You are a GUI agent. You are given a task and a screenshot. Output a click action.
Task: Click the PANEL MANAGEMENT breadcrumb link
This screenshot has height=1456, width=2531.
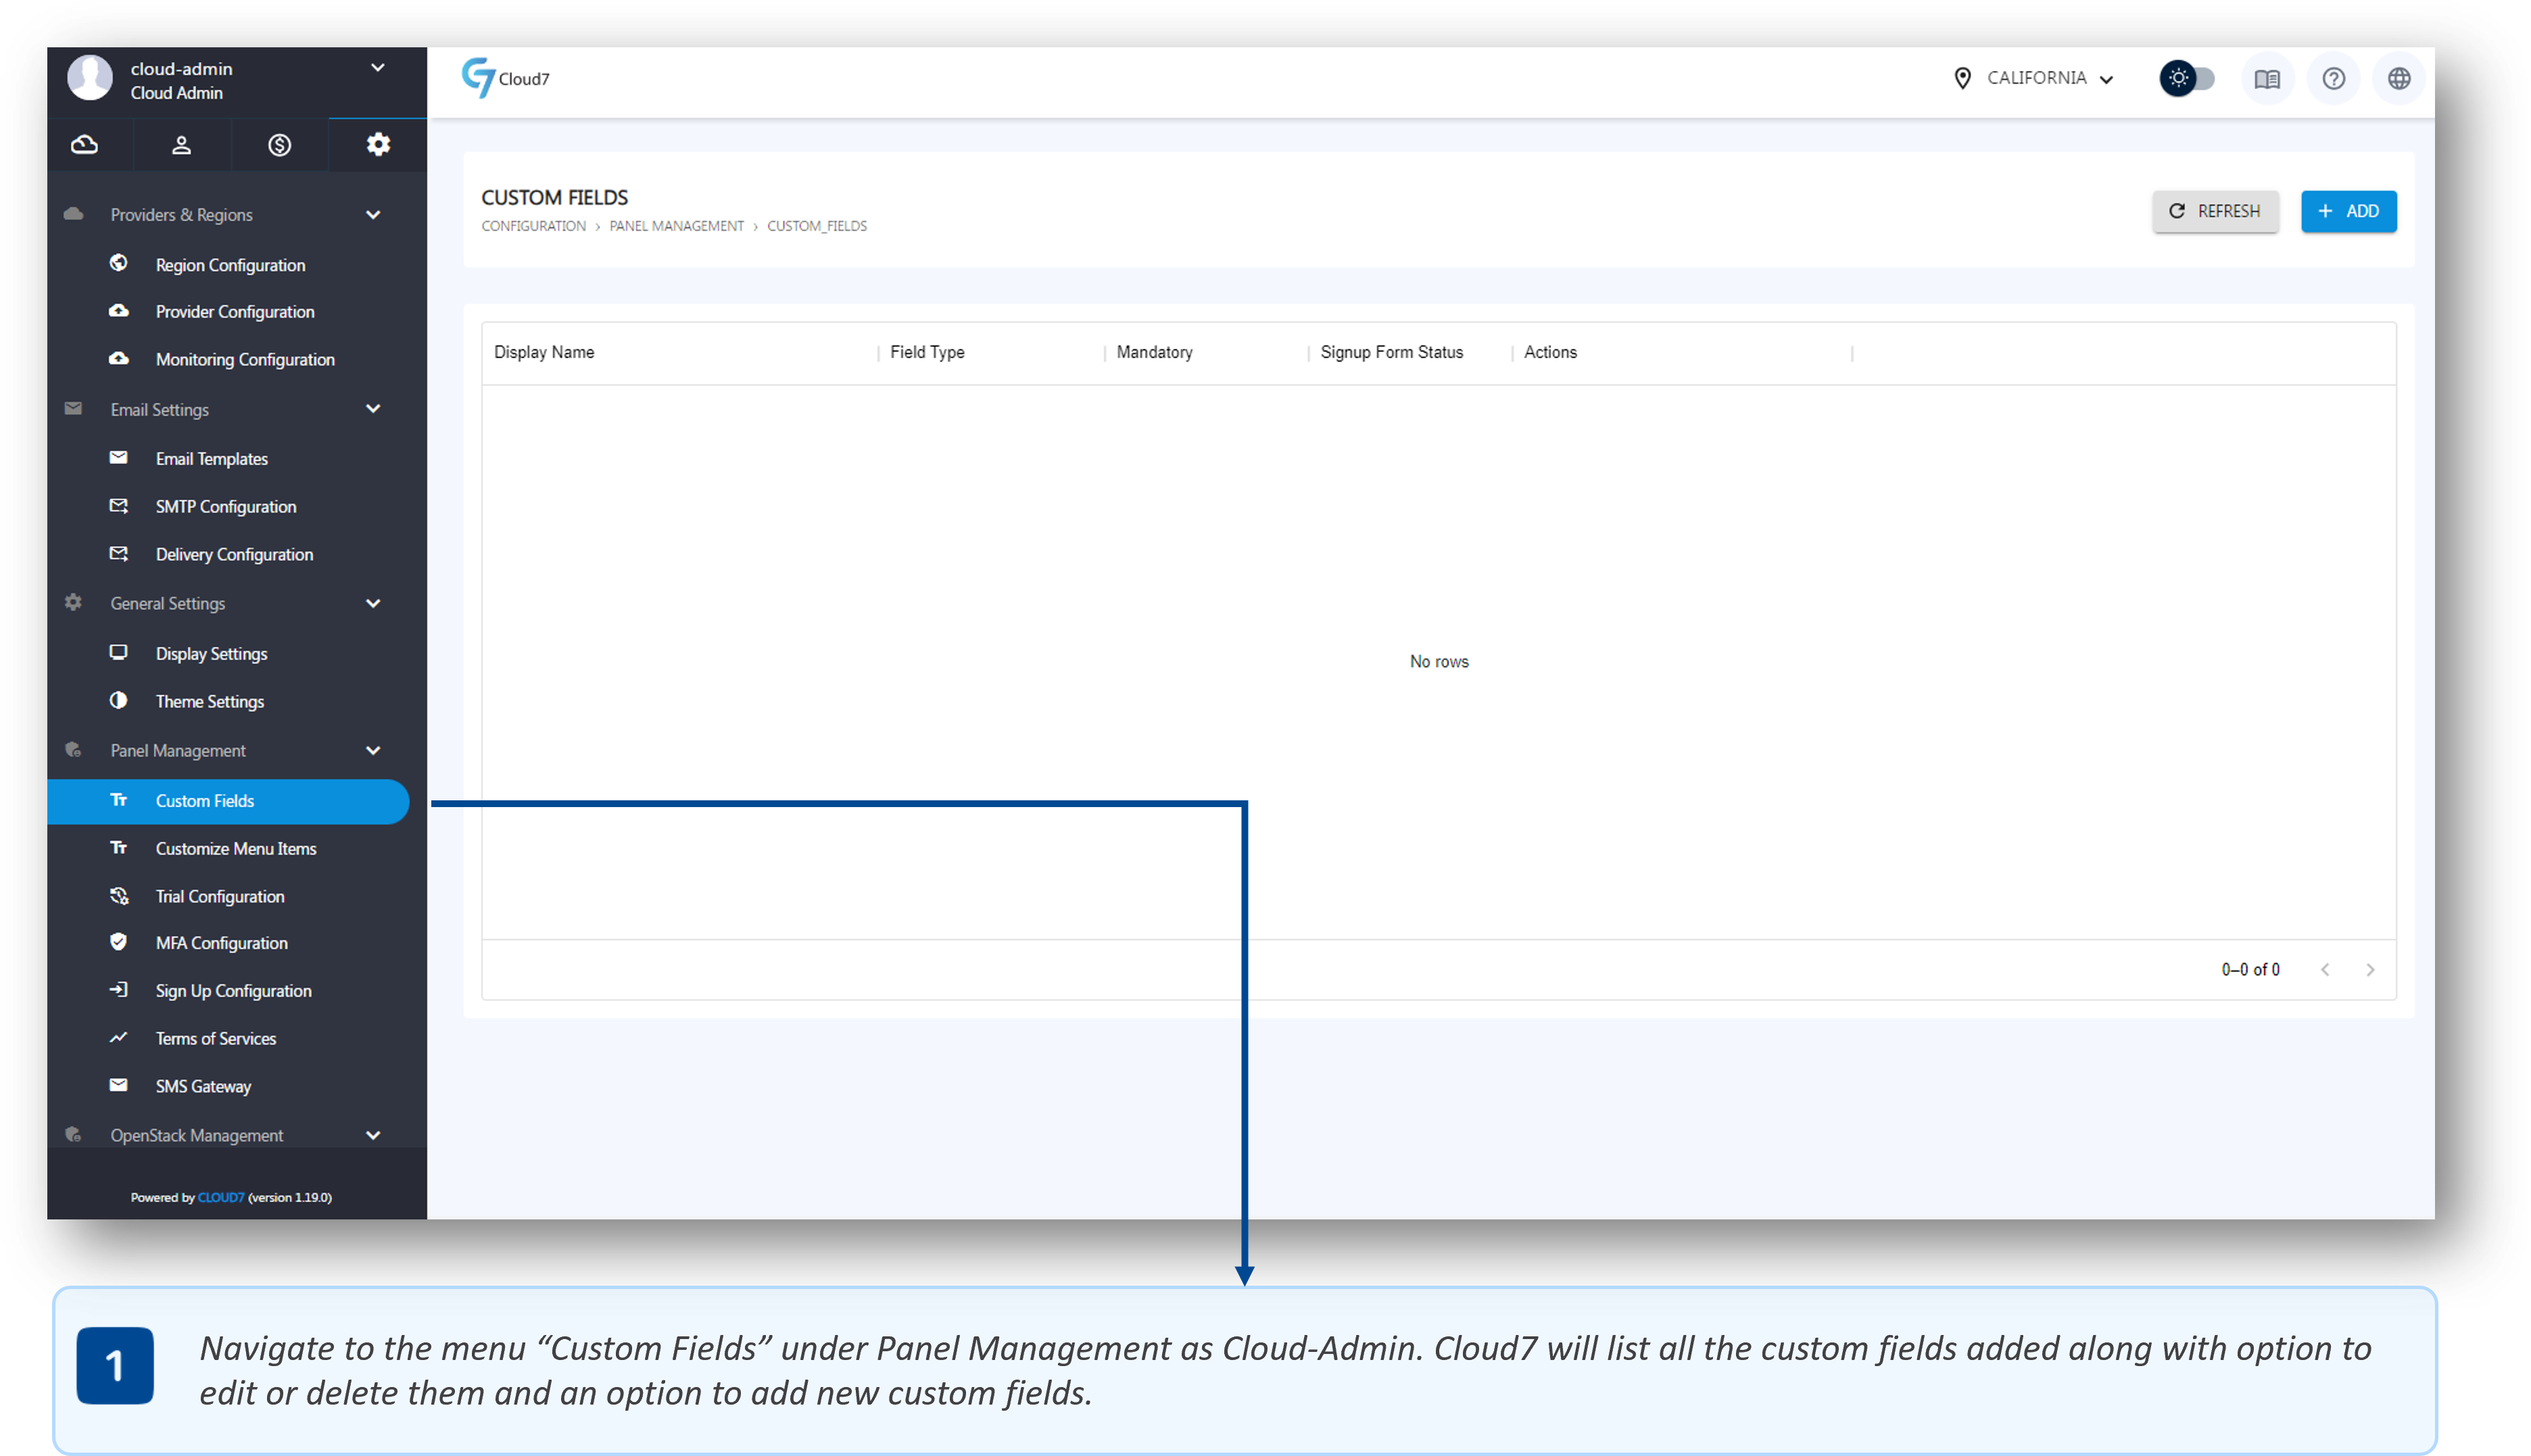tap(676, 226)
